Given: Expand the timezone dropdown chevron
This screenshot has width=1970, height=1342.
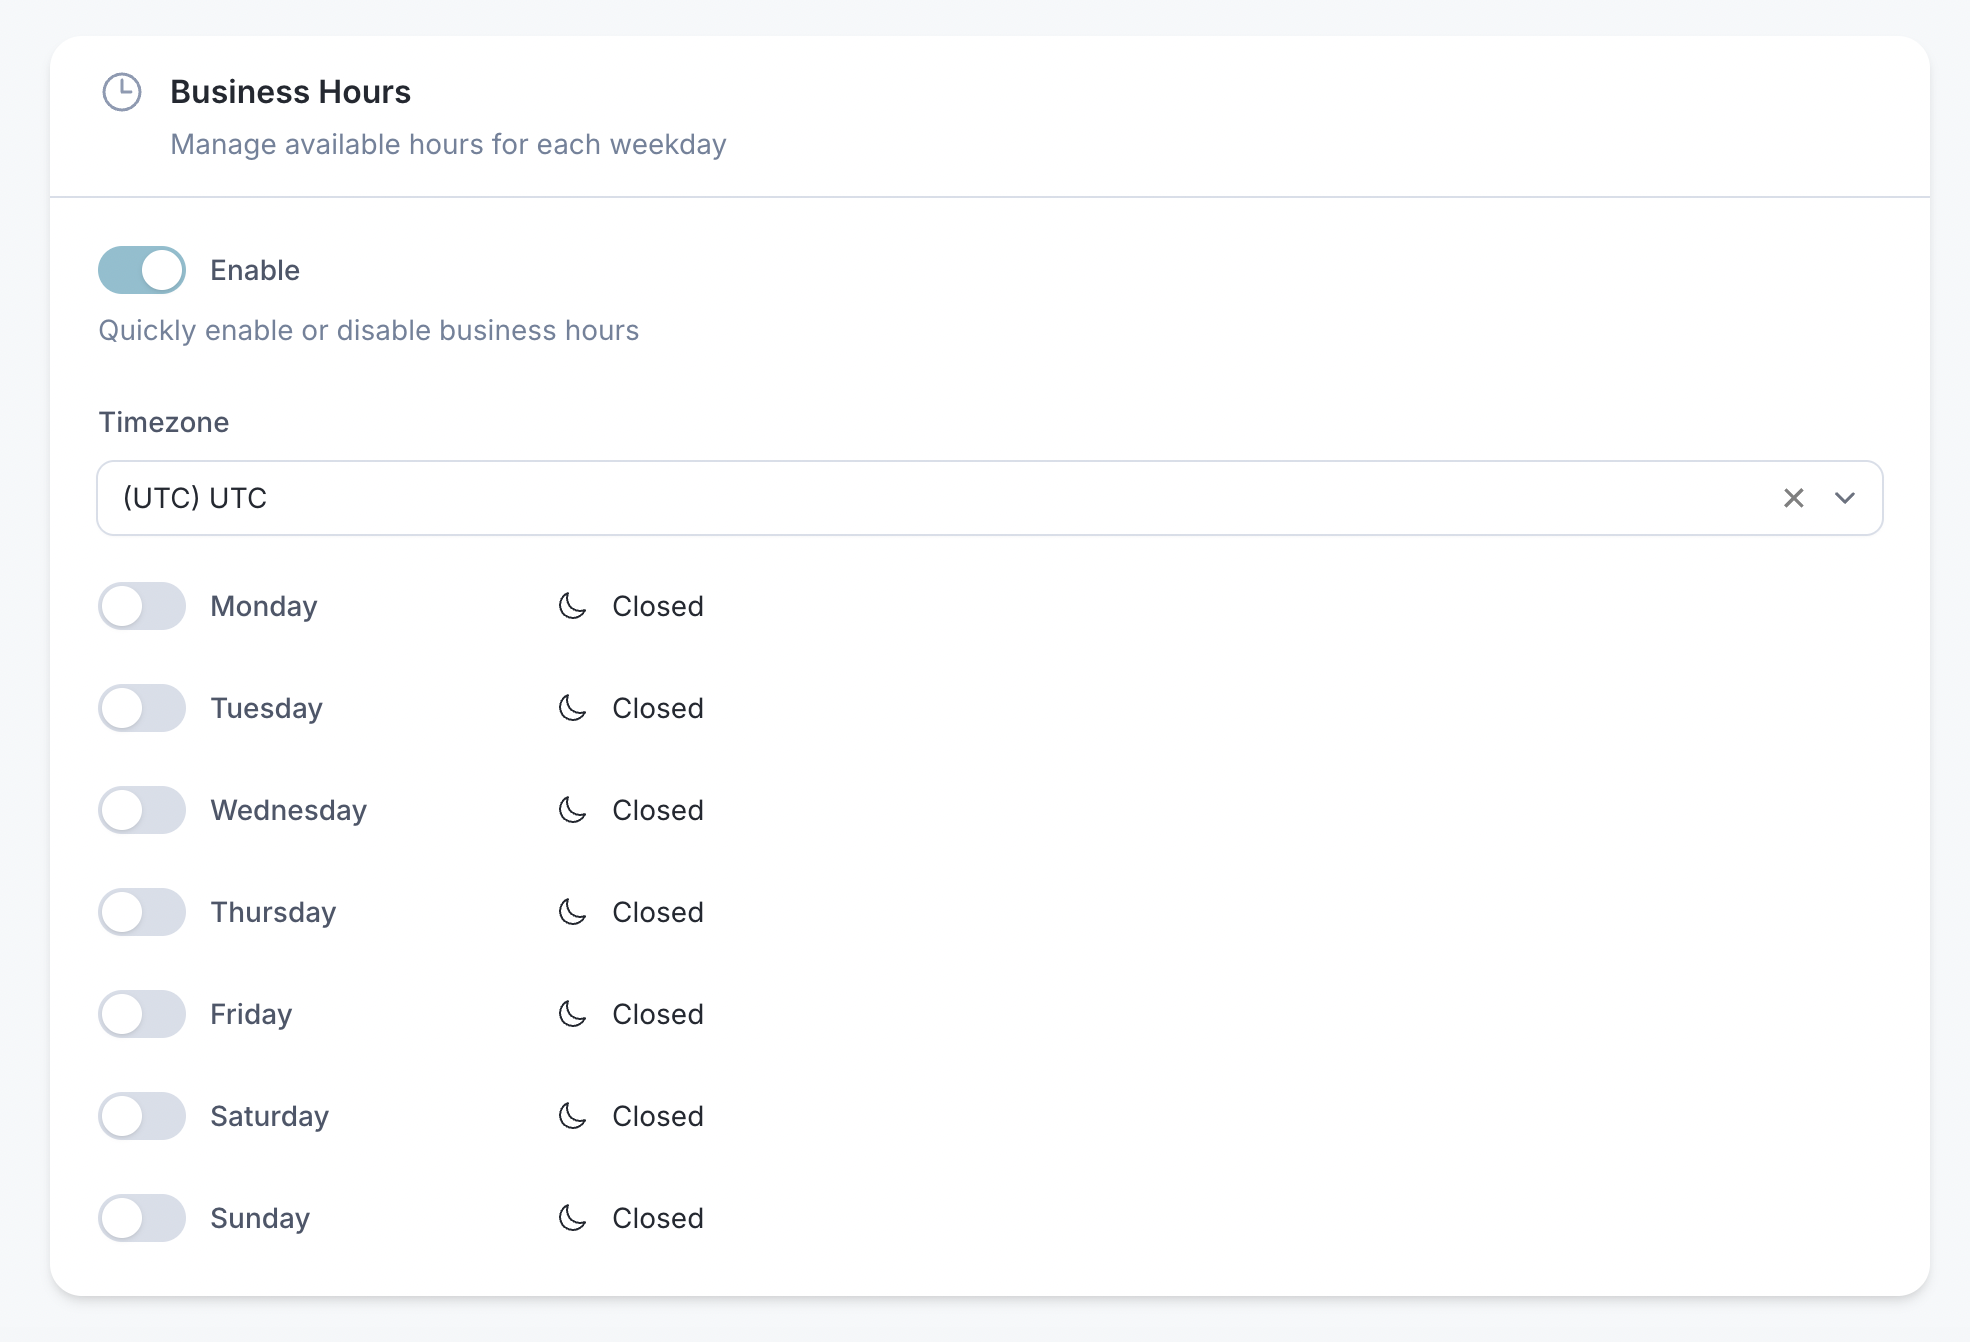Looking at the screenshot, I should (1845, 498).
